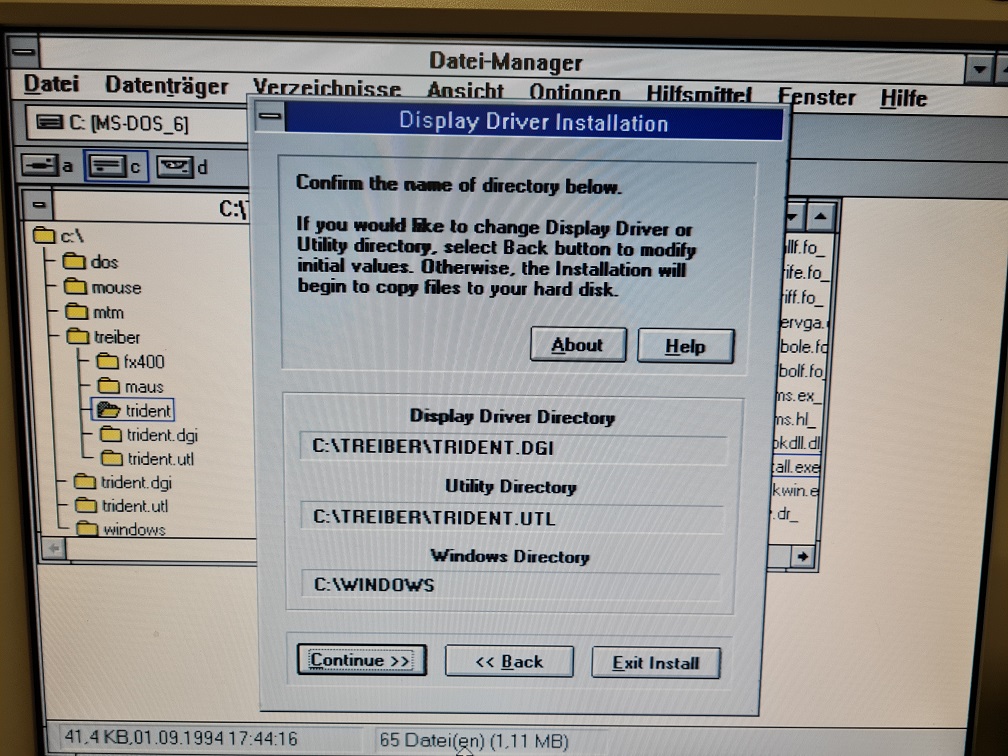The image size is (1008, 756).
Task: Click the << Back button
Action: [508, 661]
